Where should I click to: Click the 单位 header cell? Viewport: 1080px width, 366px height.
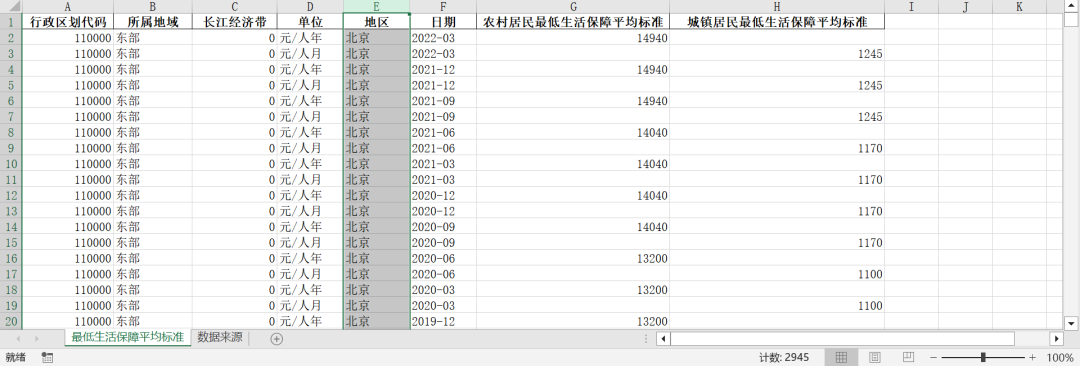[x=310, y=21]
